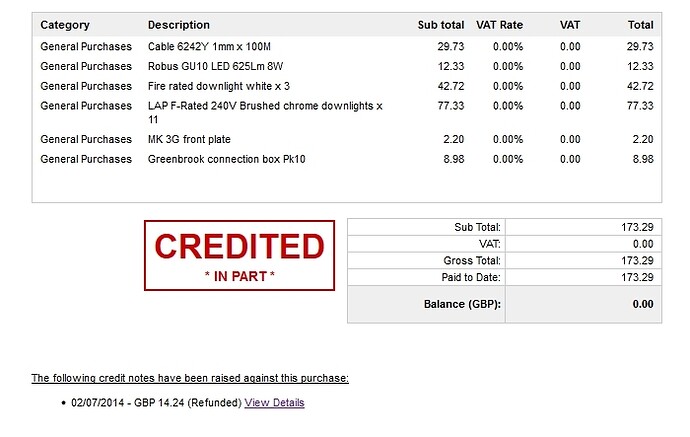Click the Category column header
This screenshot has height=437, width=690.
point(65,25)
